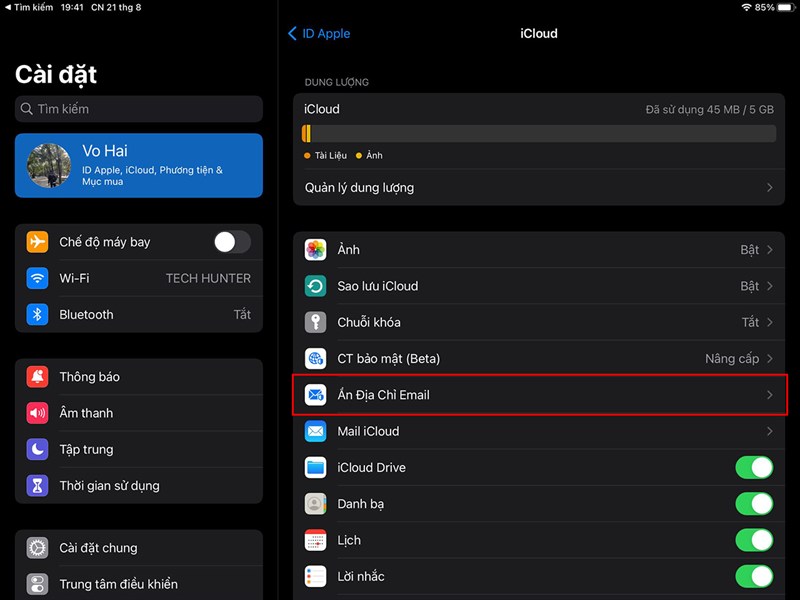Turn on Chế độ máy bay toggle
This screenshot has height=600, width=800.
231,241
